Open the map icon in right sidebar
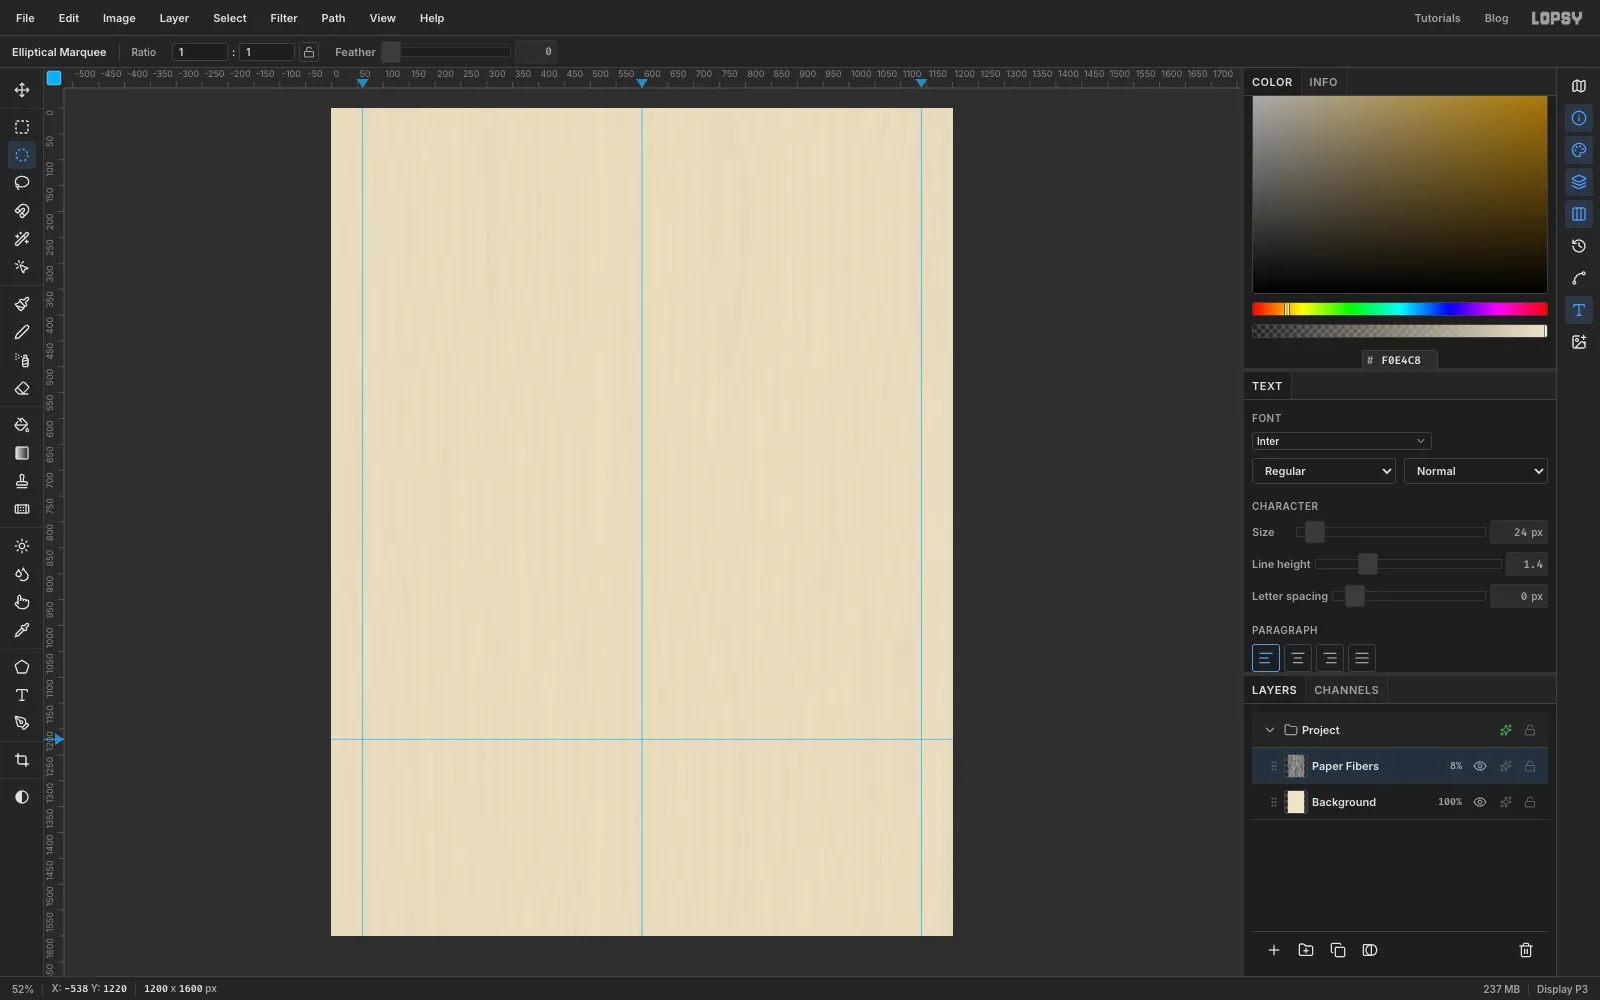Image resolution: width=1600 pixels, height=1000 pixels. (1579, 86)
